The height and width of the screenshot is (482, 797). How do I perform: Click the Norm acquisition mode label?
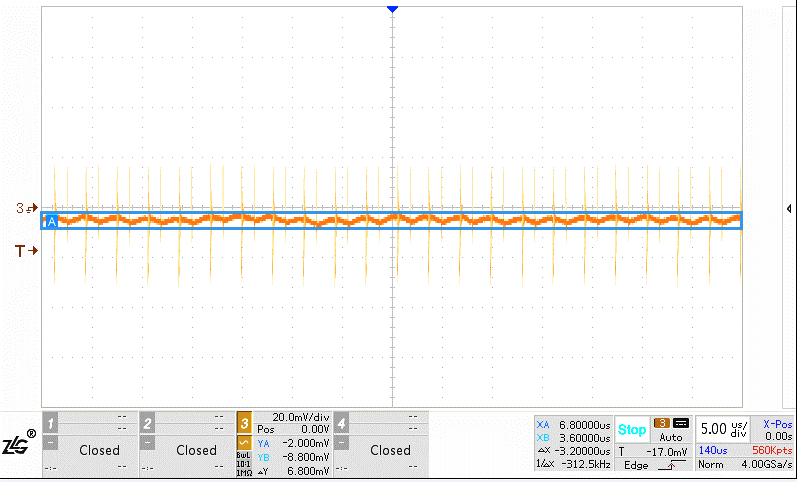[x=710, y=465]
